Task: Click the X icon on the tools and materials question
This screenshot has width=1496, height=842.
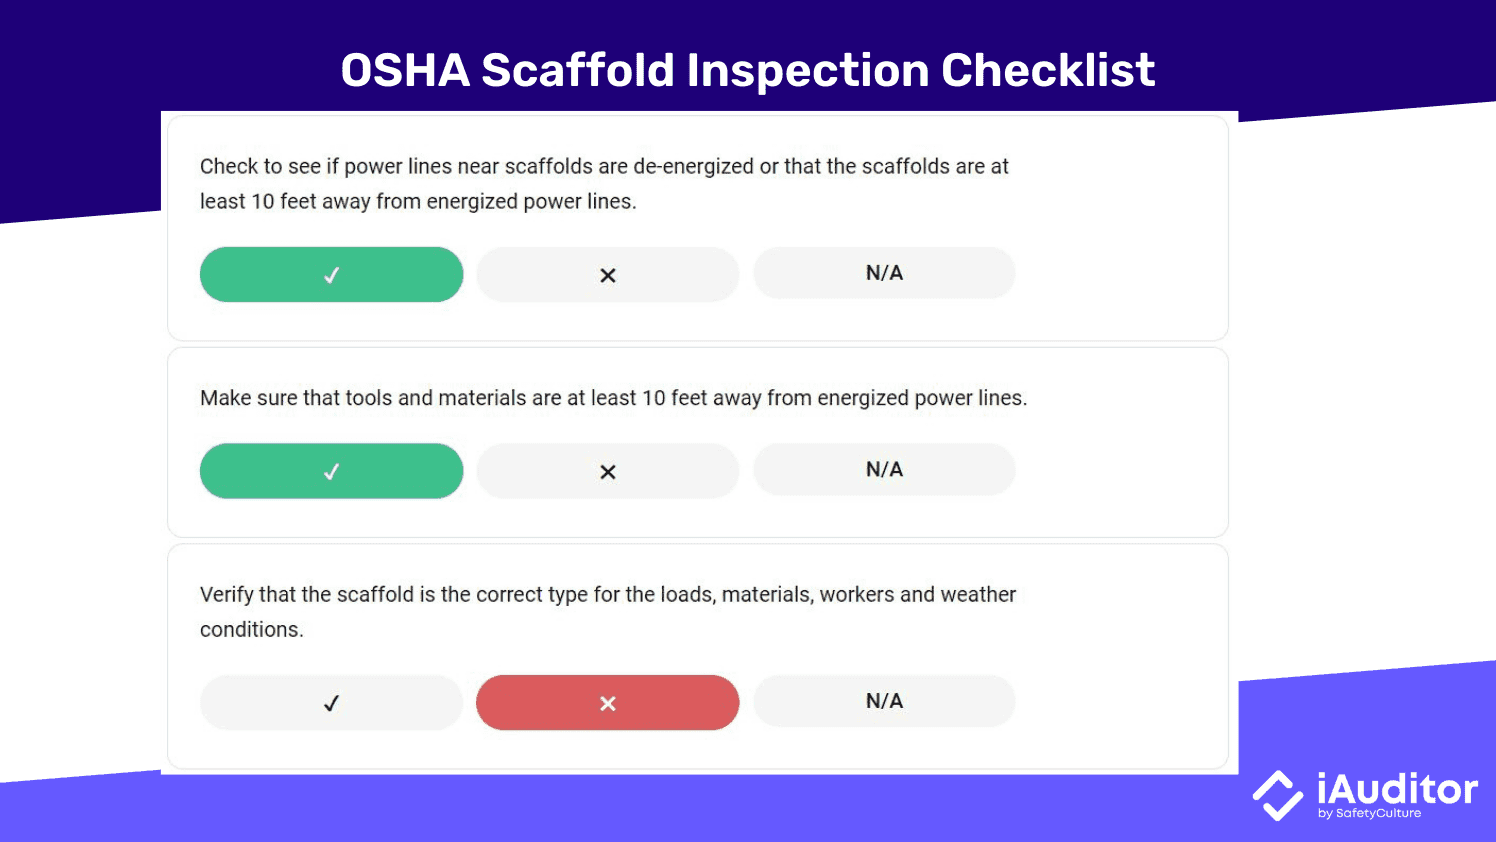Action: (x=607, y=470)
